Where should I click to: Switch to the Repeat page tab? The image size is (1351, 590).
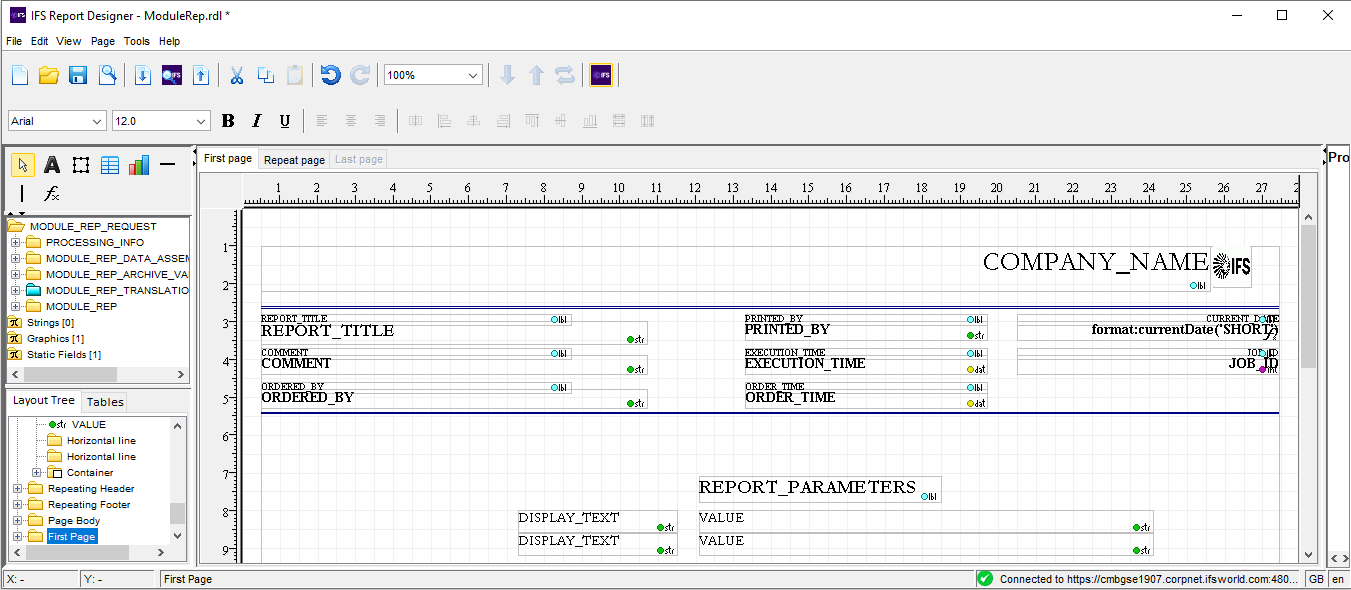294,160
